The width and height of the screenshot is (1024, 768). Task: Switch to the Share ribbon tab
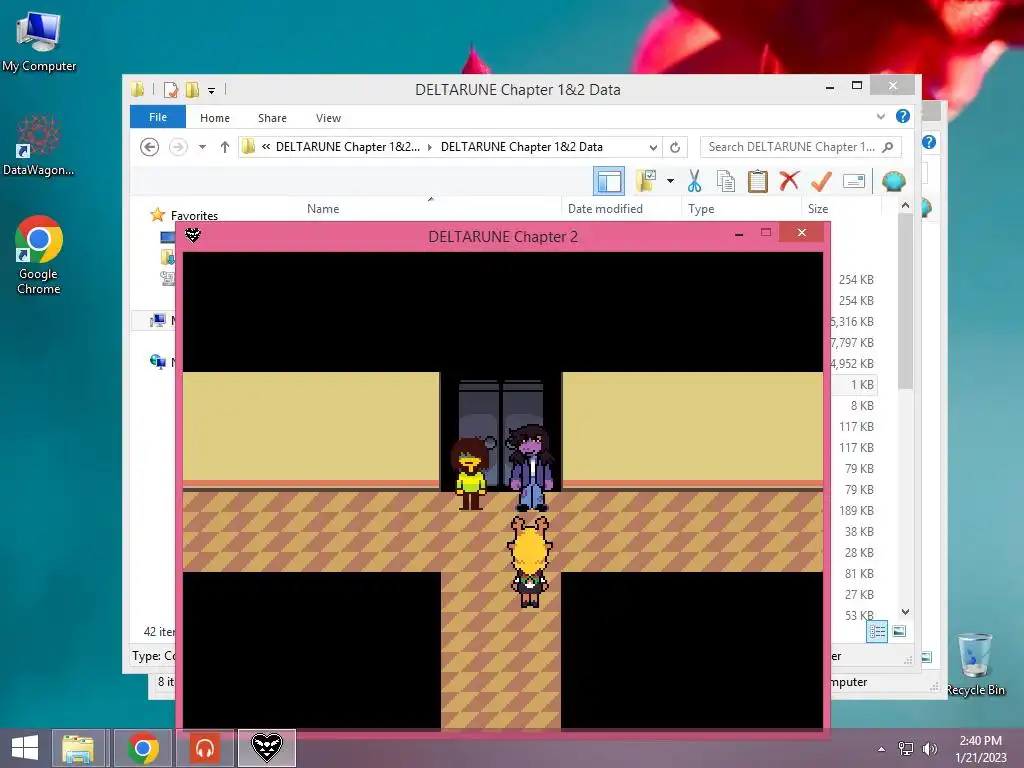(x=272, y=118)
